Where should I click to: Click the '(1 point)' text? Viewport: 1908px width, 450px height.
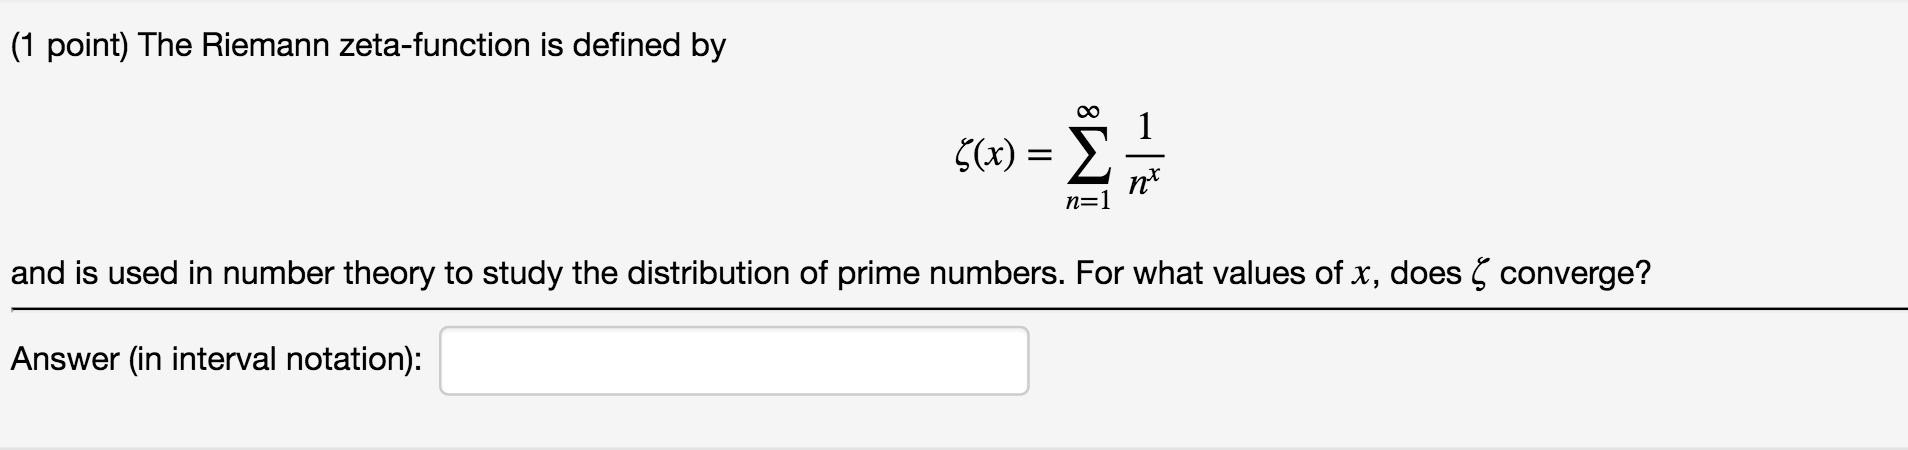tap(69, 46)
